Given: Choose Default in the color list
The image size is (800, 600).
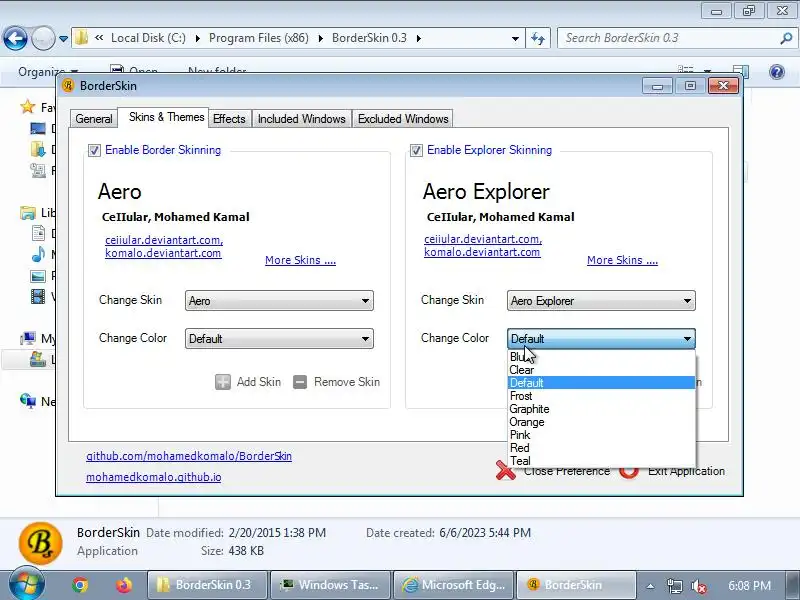Looking at the screenshot, I should pos(602,383).
